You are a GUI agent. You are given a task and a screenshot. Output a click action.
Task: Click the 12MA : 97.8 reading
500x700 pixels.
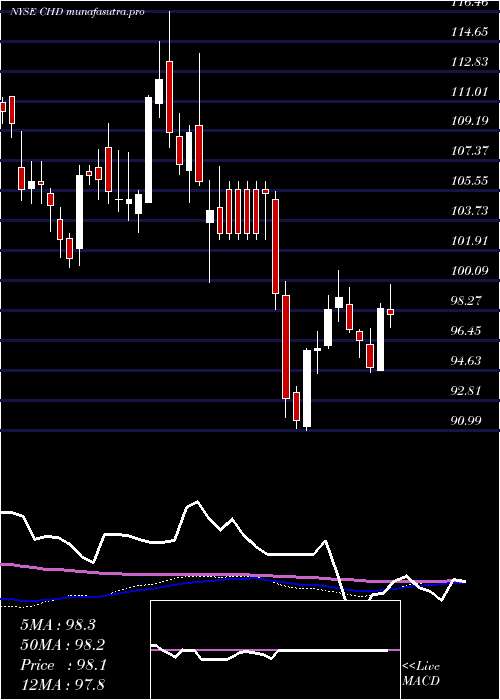tap(63, 685)
